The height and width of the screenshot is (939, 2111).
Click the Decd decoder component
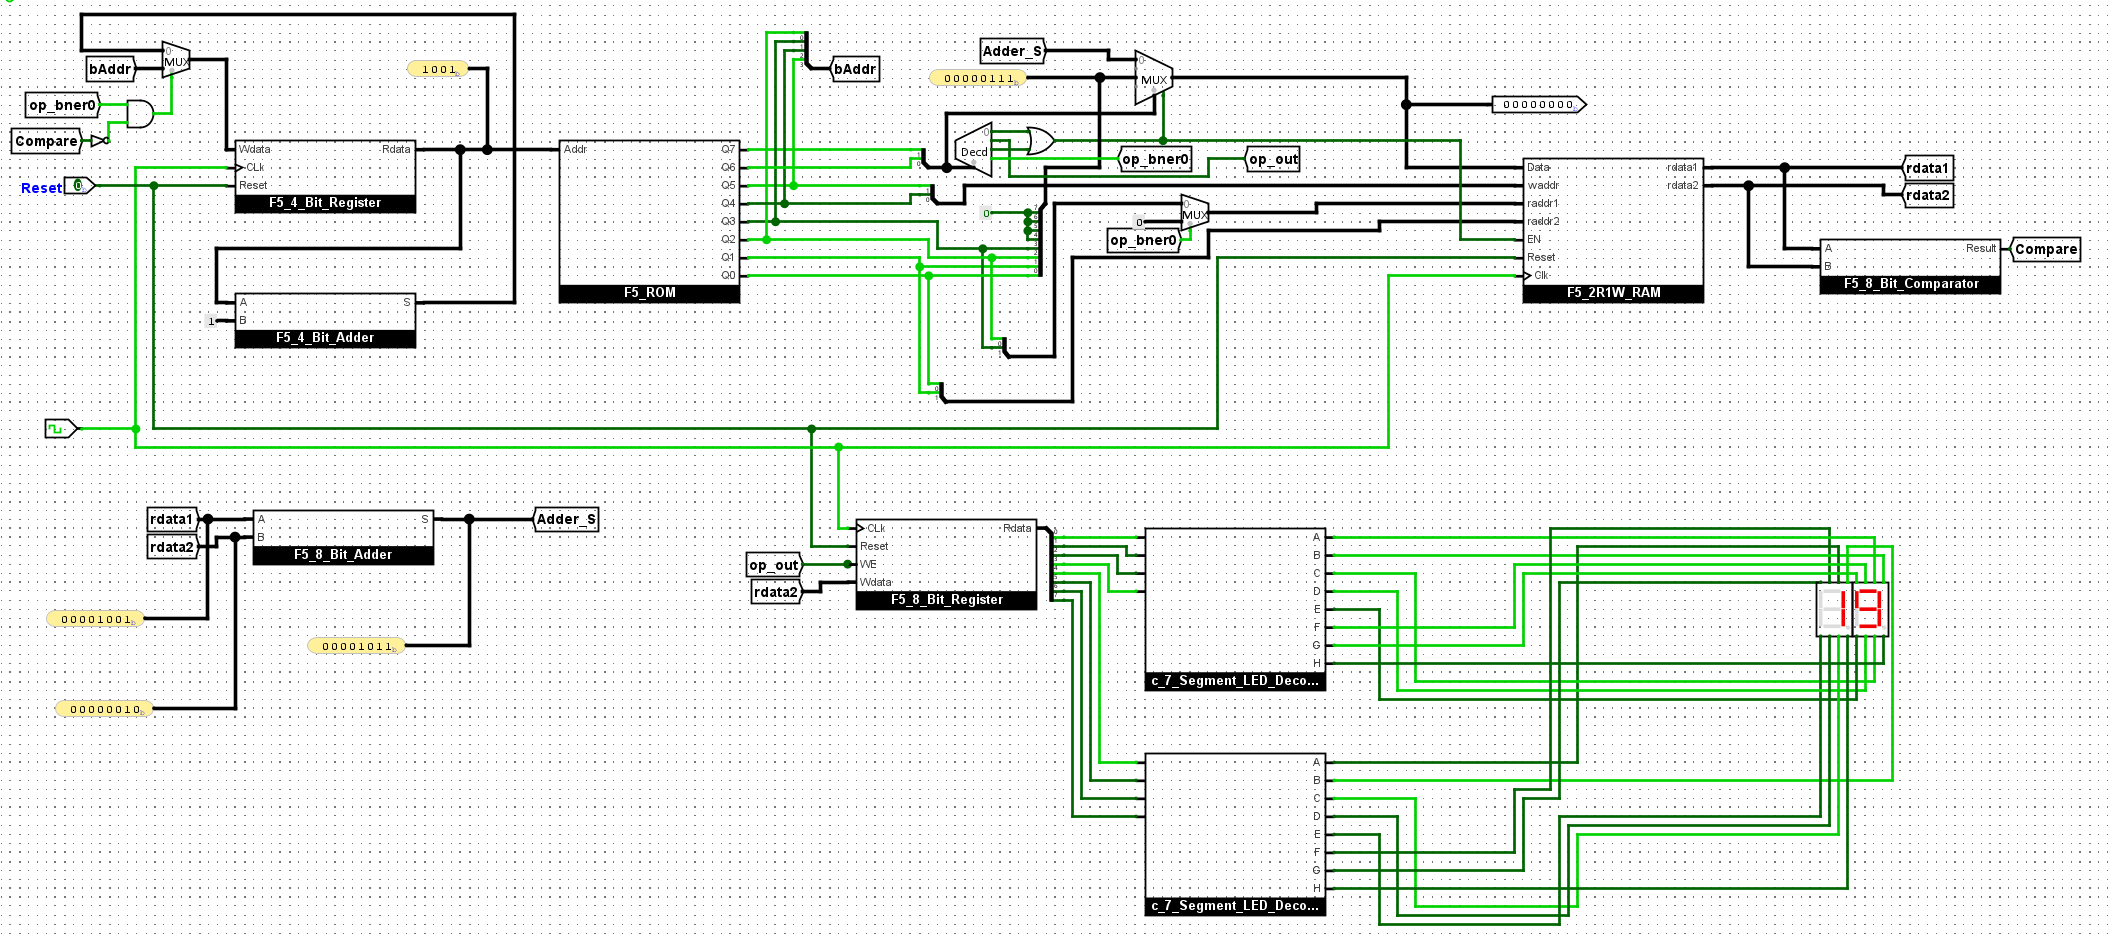point(974,150)
